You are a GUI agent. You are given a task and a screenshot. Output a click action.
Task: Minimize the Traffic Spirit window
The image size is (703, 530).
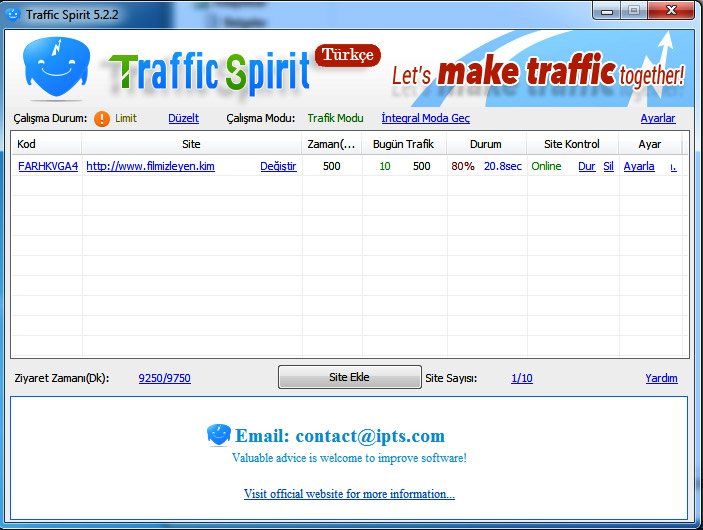[x=607, y=11]
